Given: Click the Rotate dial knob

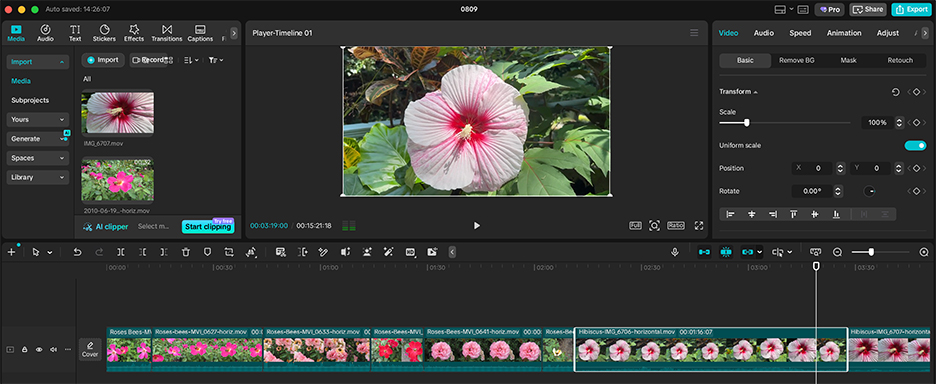Looking at the screenshot, I should (x=870, y=191).
